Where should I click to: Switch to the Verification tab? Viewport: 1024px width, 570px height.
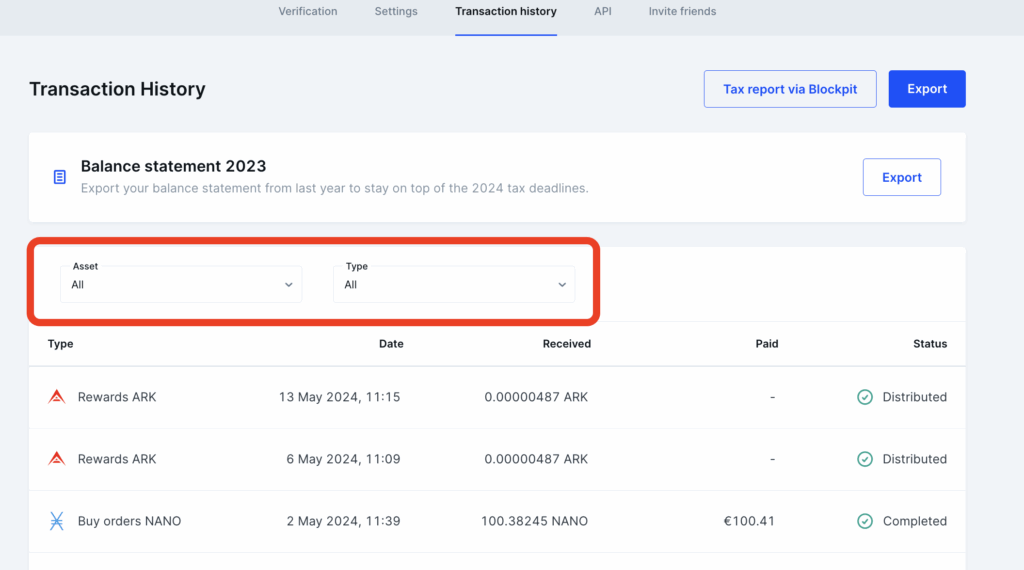point(307,12)
